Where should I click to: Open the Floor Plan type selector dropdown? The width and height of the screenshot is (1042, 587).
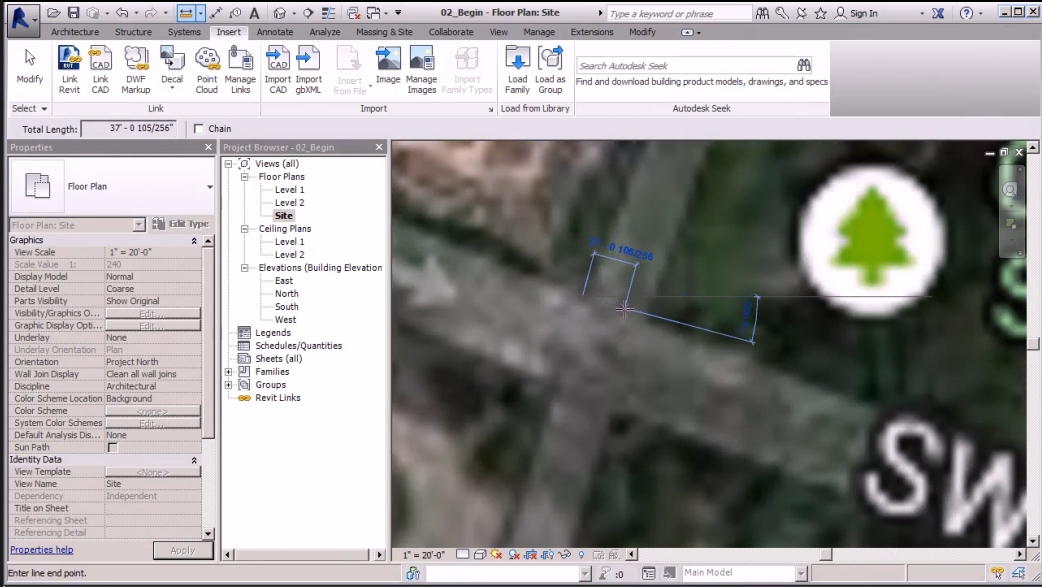(x=209, y=187)
